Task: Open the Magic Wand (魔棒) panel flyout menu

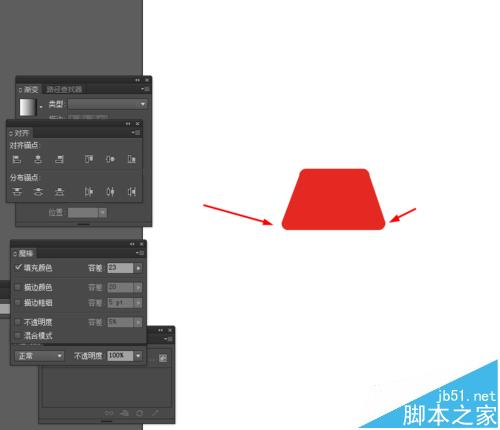Action: tap(140, 253)
